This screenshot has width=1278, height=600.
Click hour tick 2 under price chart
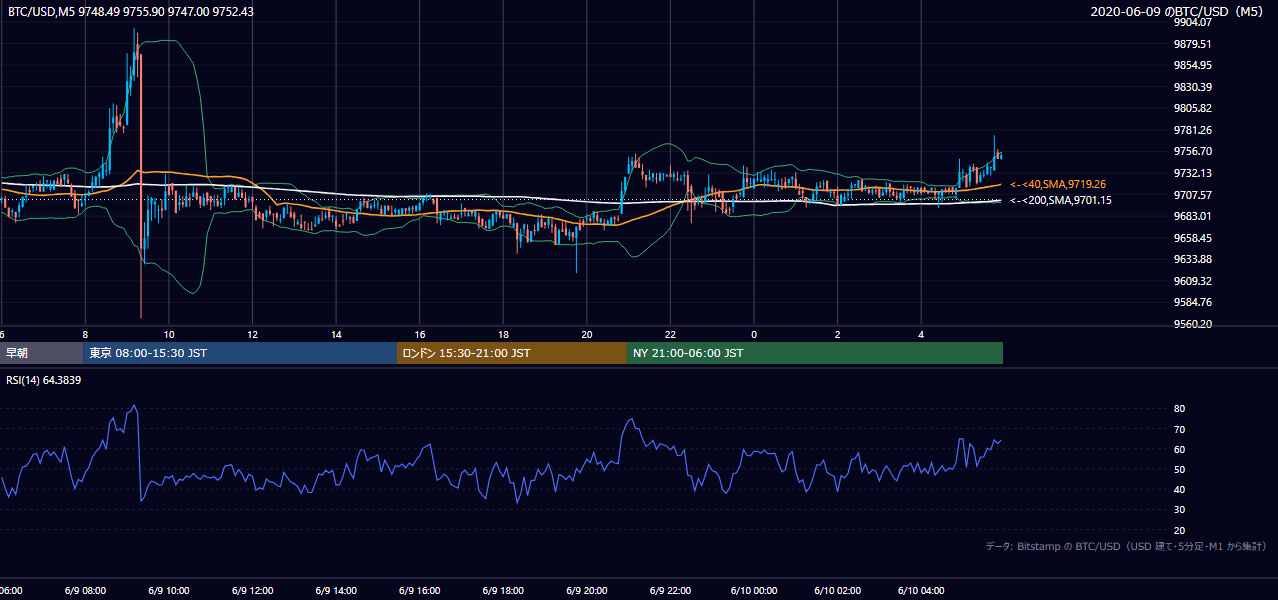[838, 334]
